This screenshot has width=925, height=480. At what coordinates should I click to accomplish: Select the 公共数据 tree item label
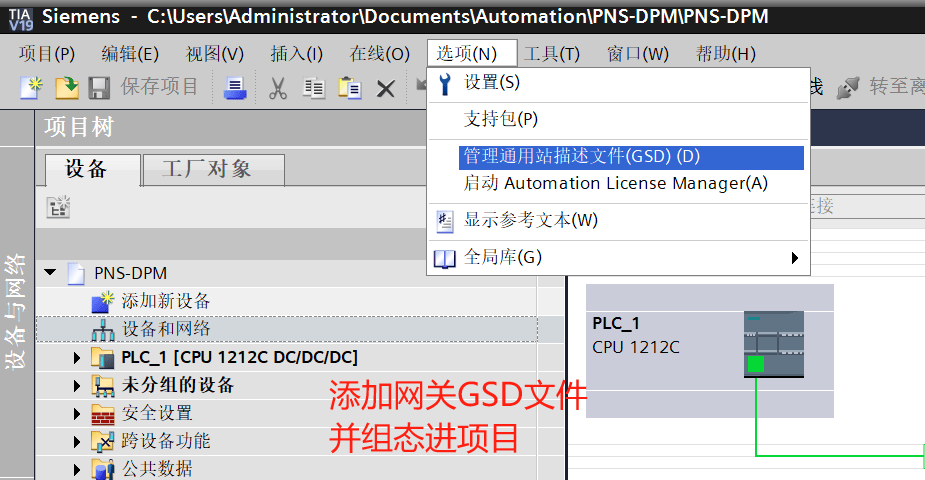pyautogui.click(x=157, y=469)
